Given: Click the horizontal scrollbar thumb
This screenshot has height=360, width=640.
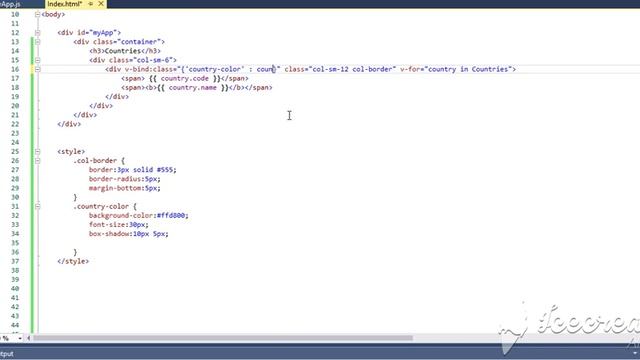Looking at the screenshot, I should pyautogui.click(x=223, y=338).
